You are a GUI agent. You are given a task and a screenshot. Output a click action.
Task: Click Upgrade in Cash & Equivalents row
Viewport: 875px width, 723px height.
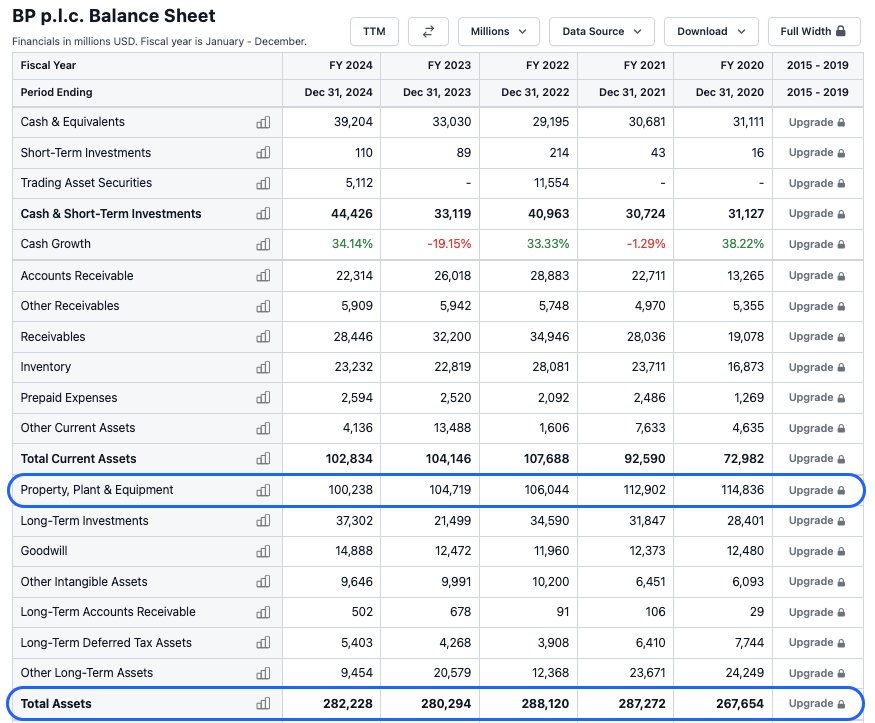pyautogui.click(x=817, y=122)
